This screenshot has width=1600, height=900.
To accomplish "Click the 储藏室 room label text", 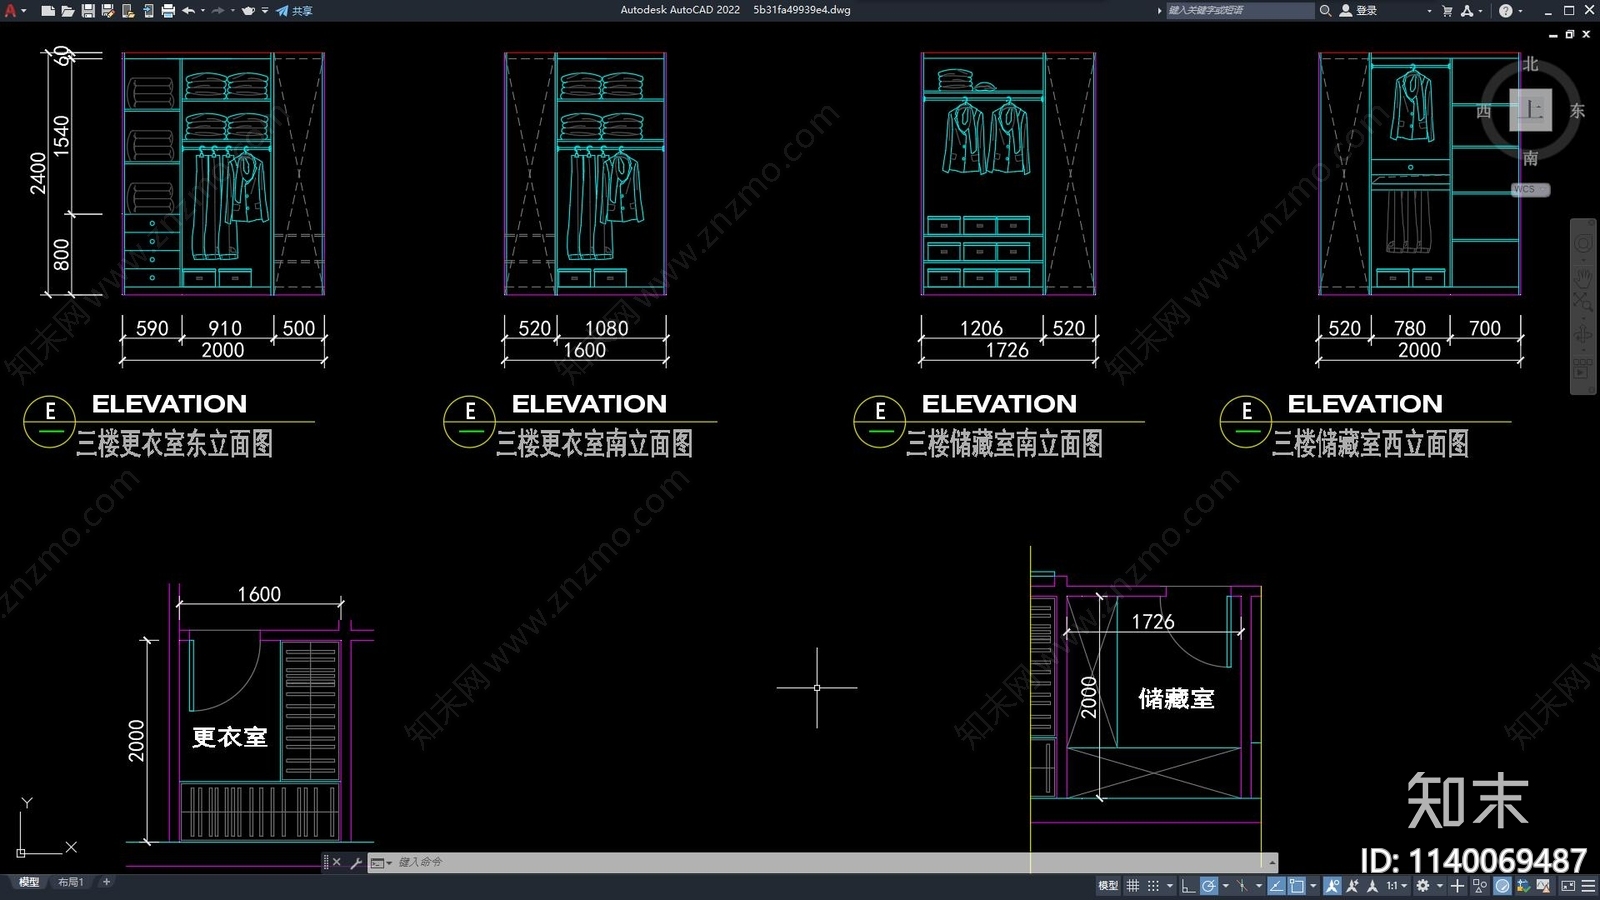I will coord(1176,698).
